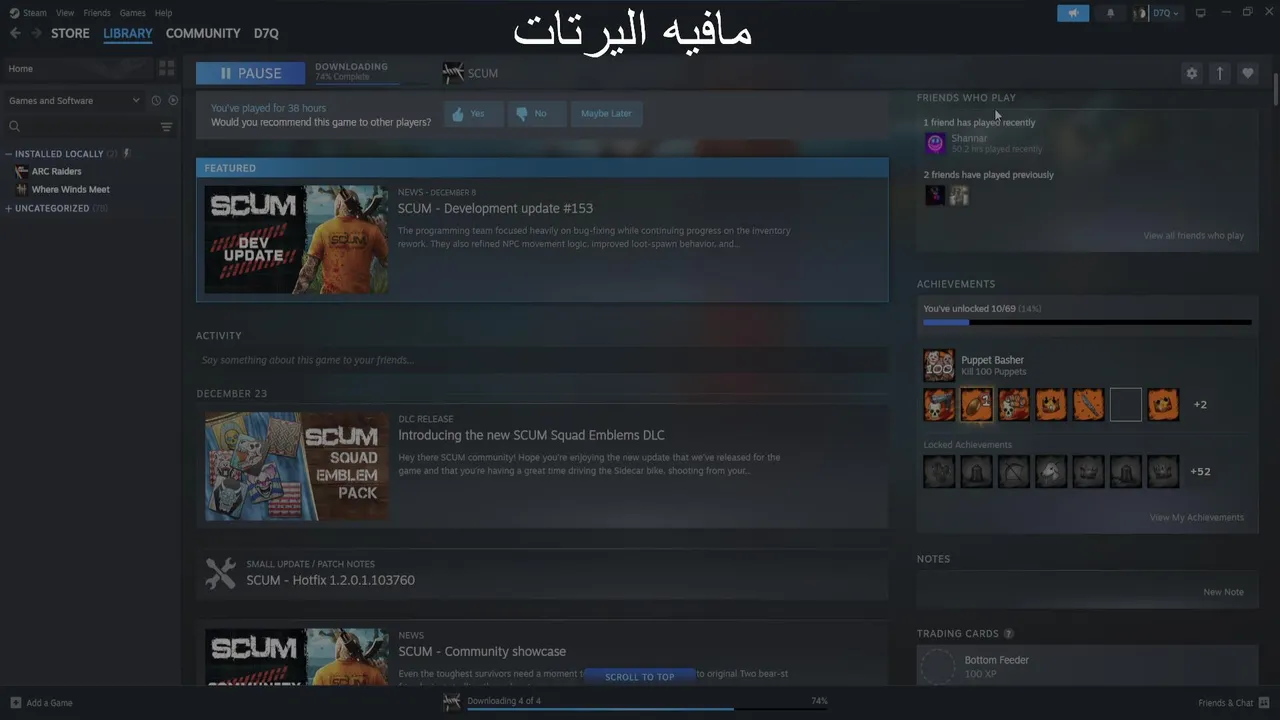This screenshot has height=720, width=1280.
Task: Create a New Note
Action: [1223, 592]
